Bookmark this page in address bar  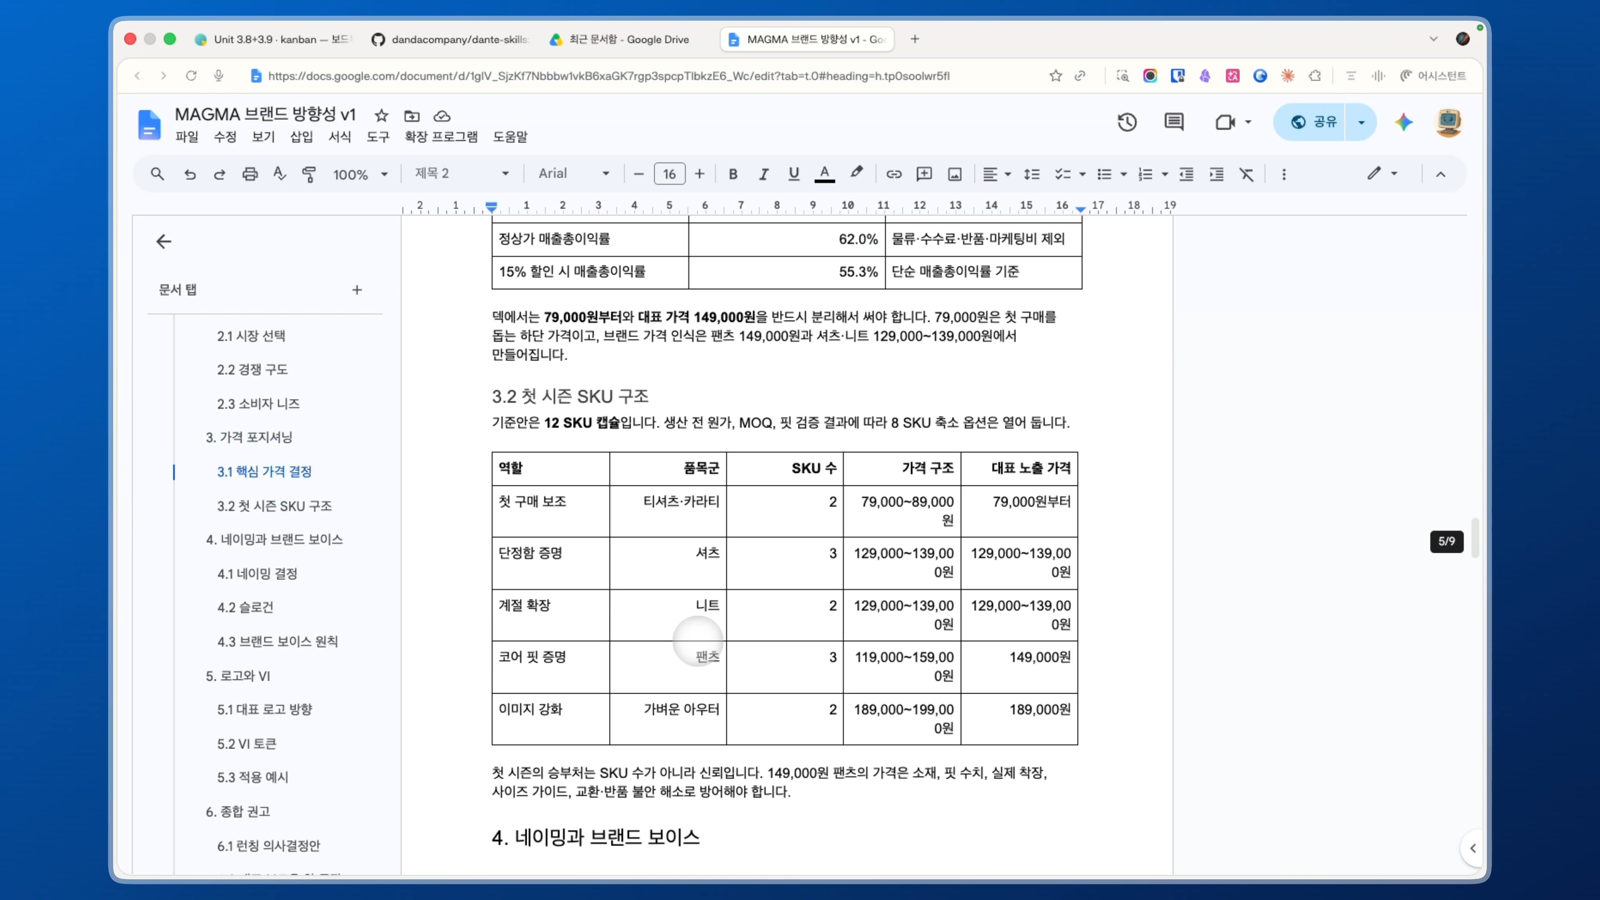coord(1055,76)
